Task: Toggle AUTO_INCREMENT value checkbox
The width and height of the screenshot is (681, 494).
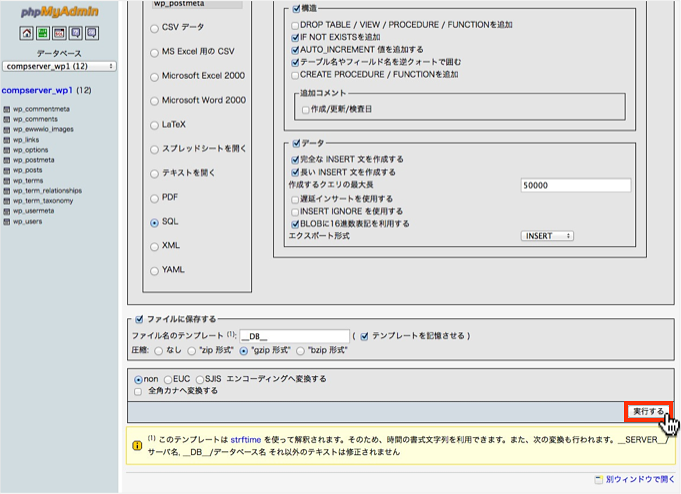Action: [295, 50]
